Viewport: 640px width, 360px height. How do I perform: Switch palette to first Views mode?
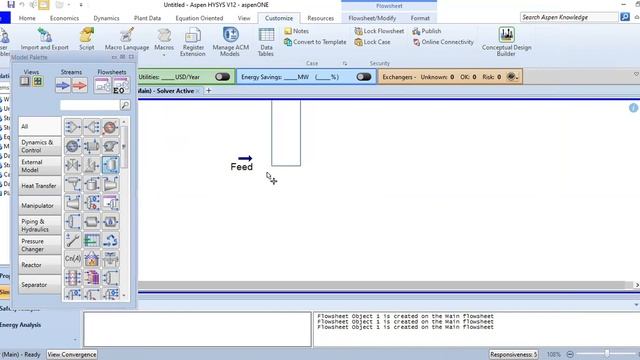[x=24, y=81]
